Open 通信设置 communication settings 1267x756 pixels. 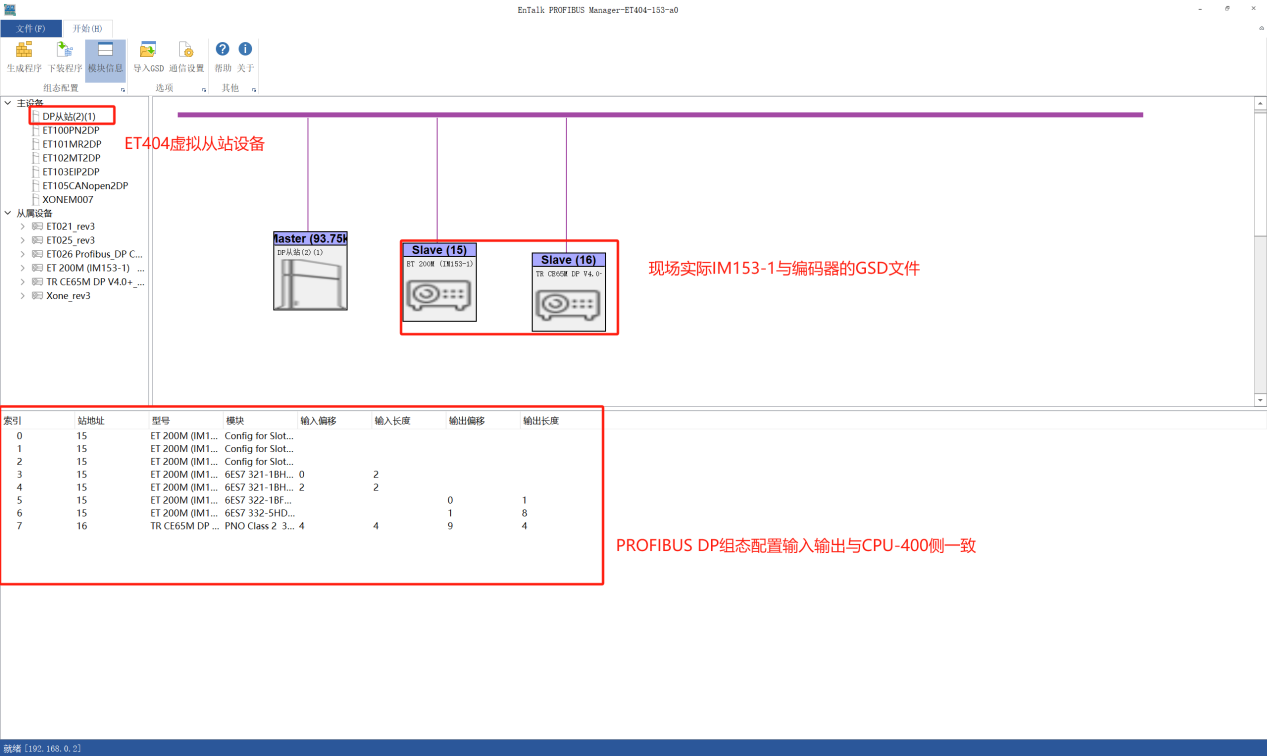click(x=186, y=56)
